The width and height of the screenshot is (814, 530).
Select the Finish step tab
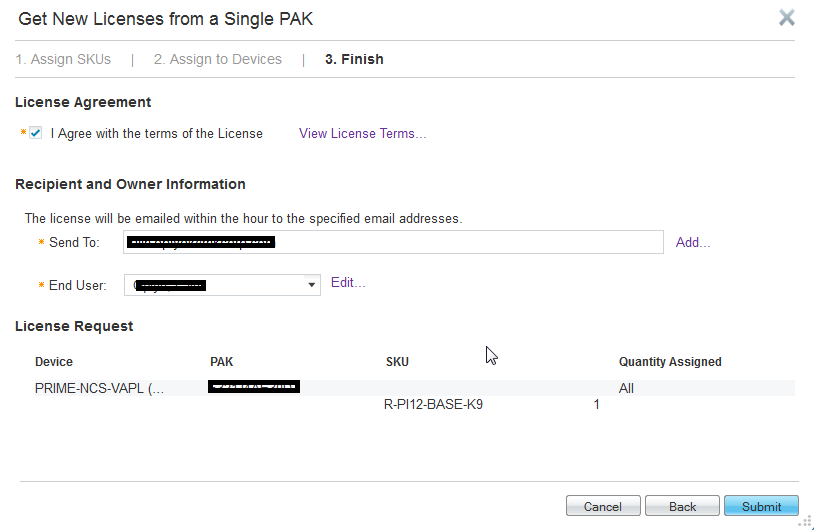coord(354,59)
